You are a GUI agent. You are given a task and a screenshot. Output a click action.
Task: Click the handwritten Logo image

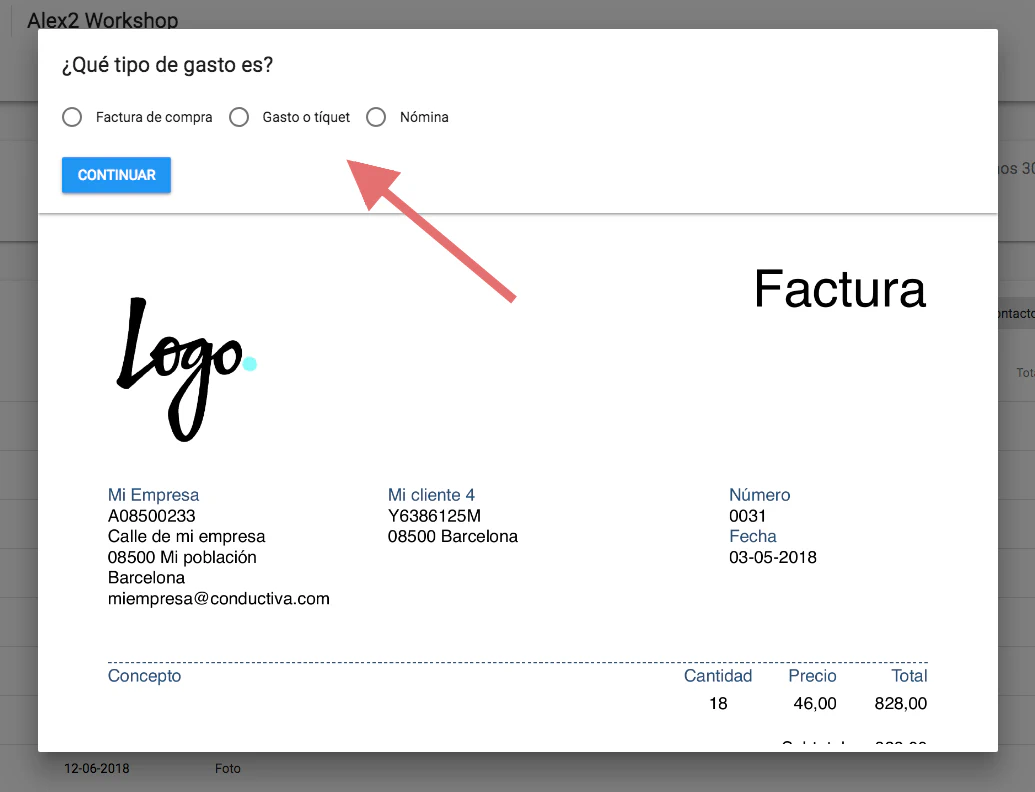(x=179, y=367)
